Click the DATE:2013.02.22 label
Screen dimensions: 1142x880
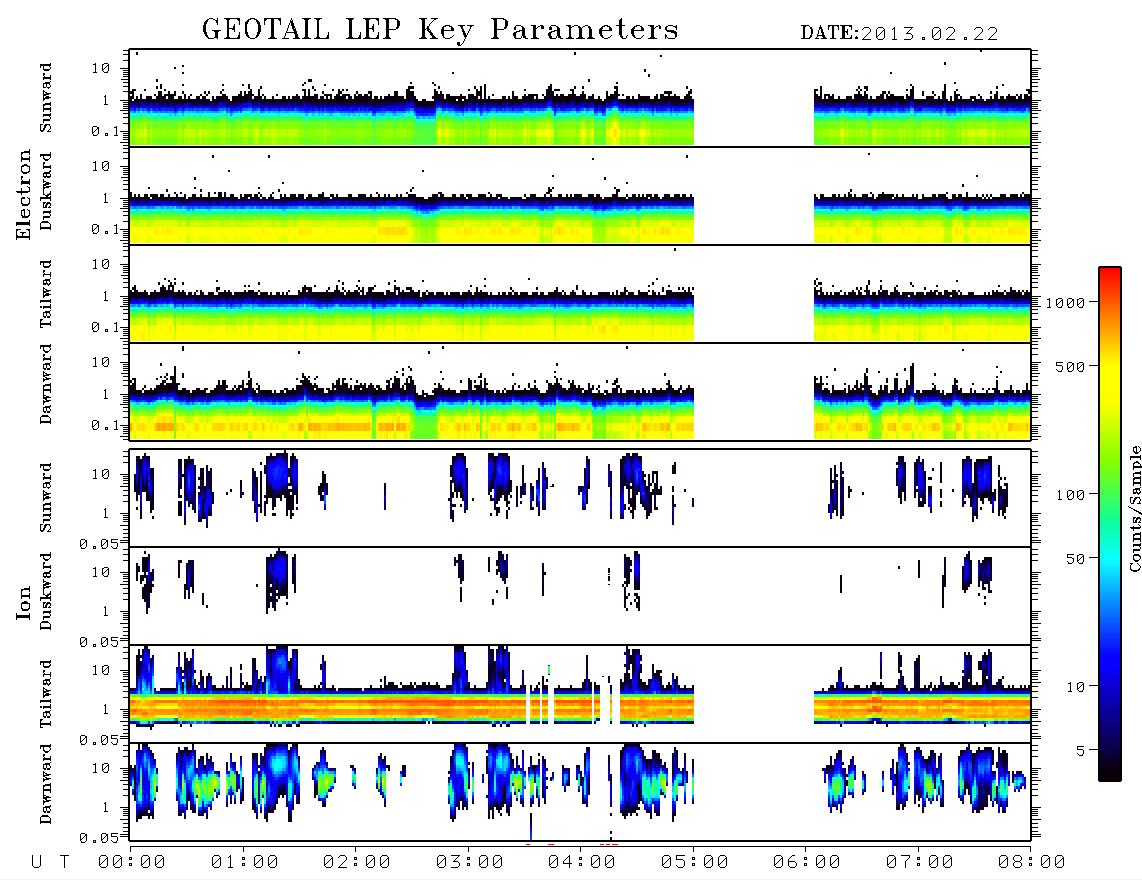tap(899, 34)
